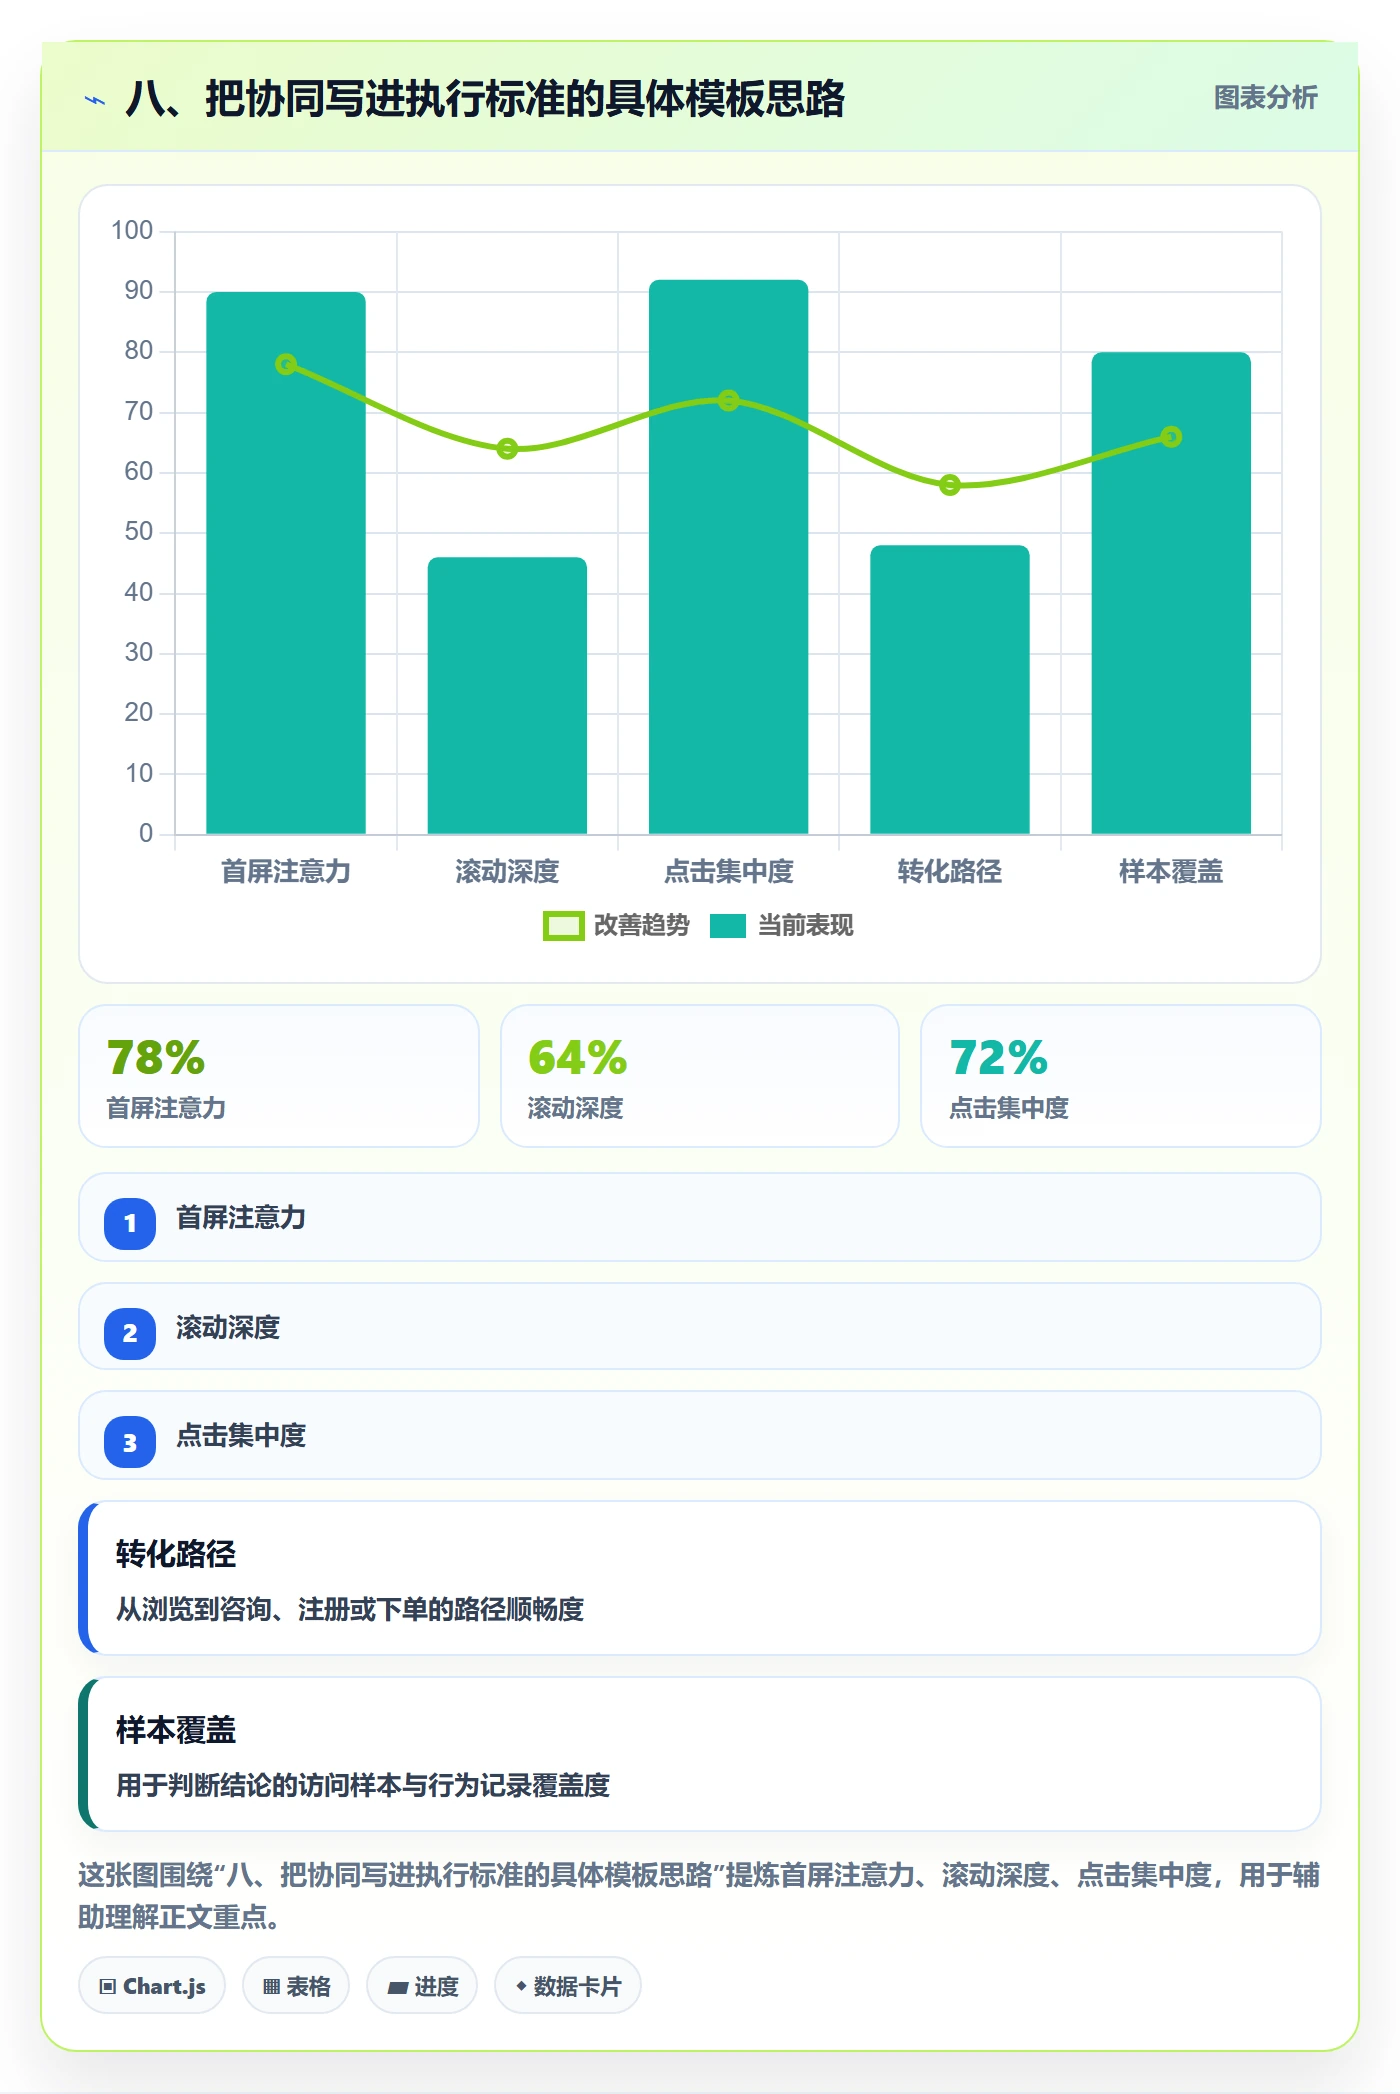Open the 72% 点击集中度 stat card
Image resolution: width=1400 pixels, height=2094 pixels.
pos(1121,1076)
